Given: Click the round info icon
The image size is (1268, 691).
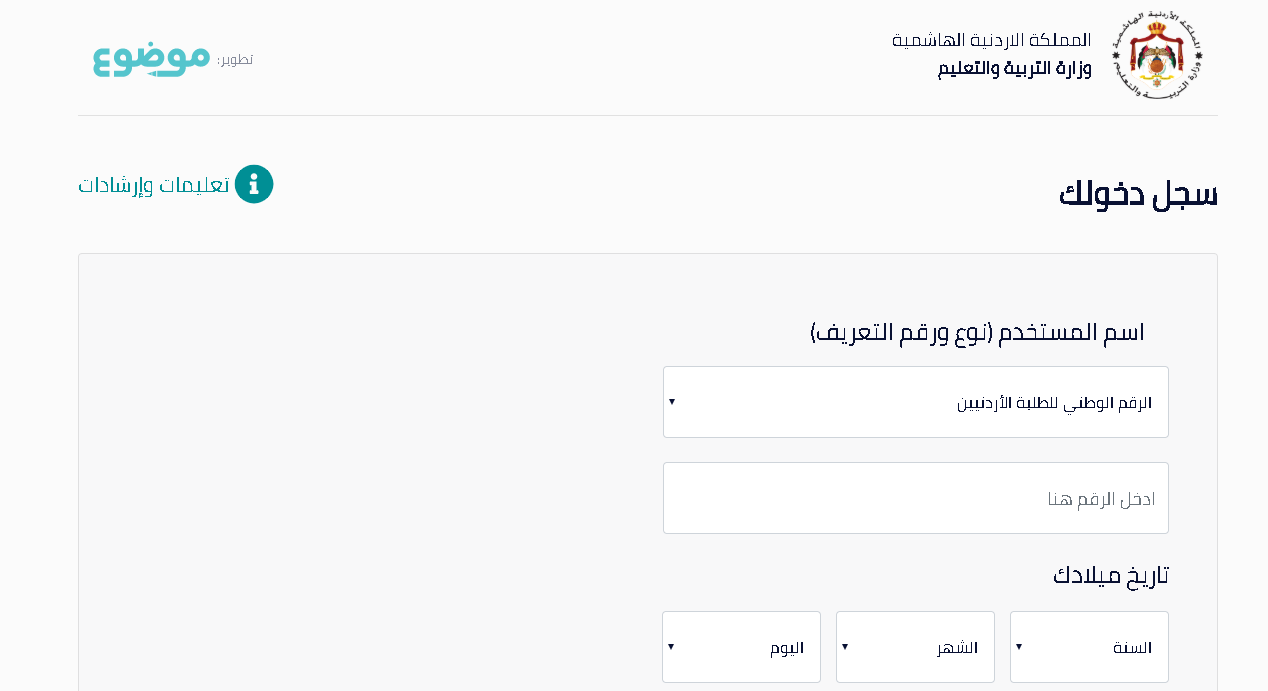Looking at the screenshot, I should [254, 184].
